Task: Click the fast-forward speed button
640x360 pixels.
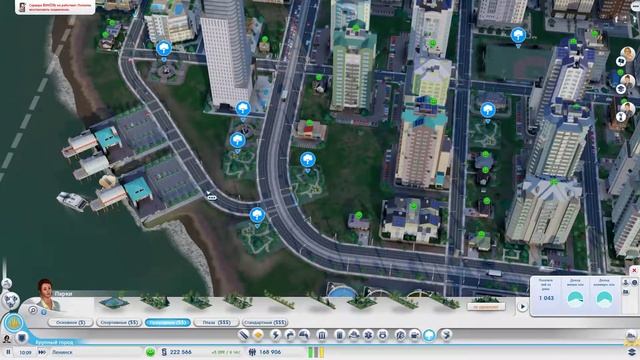Action: coord(42,352)
